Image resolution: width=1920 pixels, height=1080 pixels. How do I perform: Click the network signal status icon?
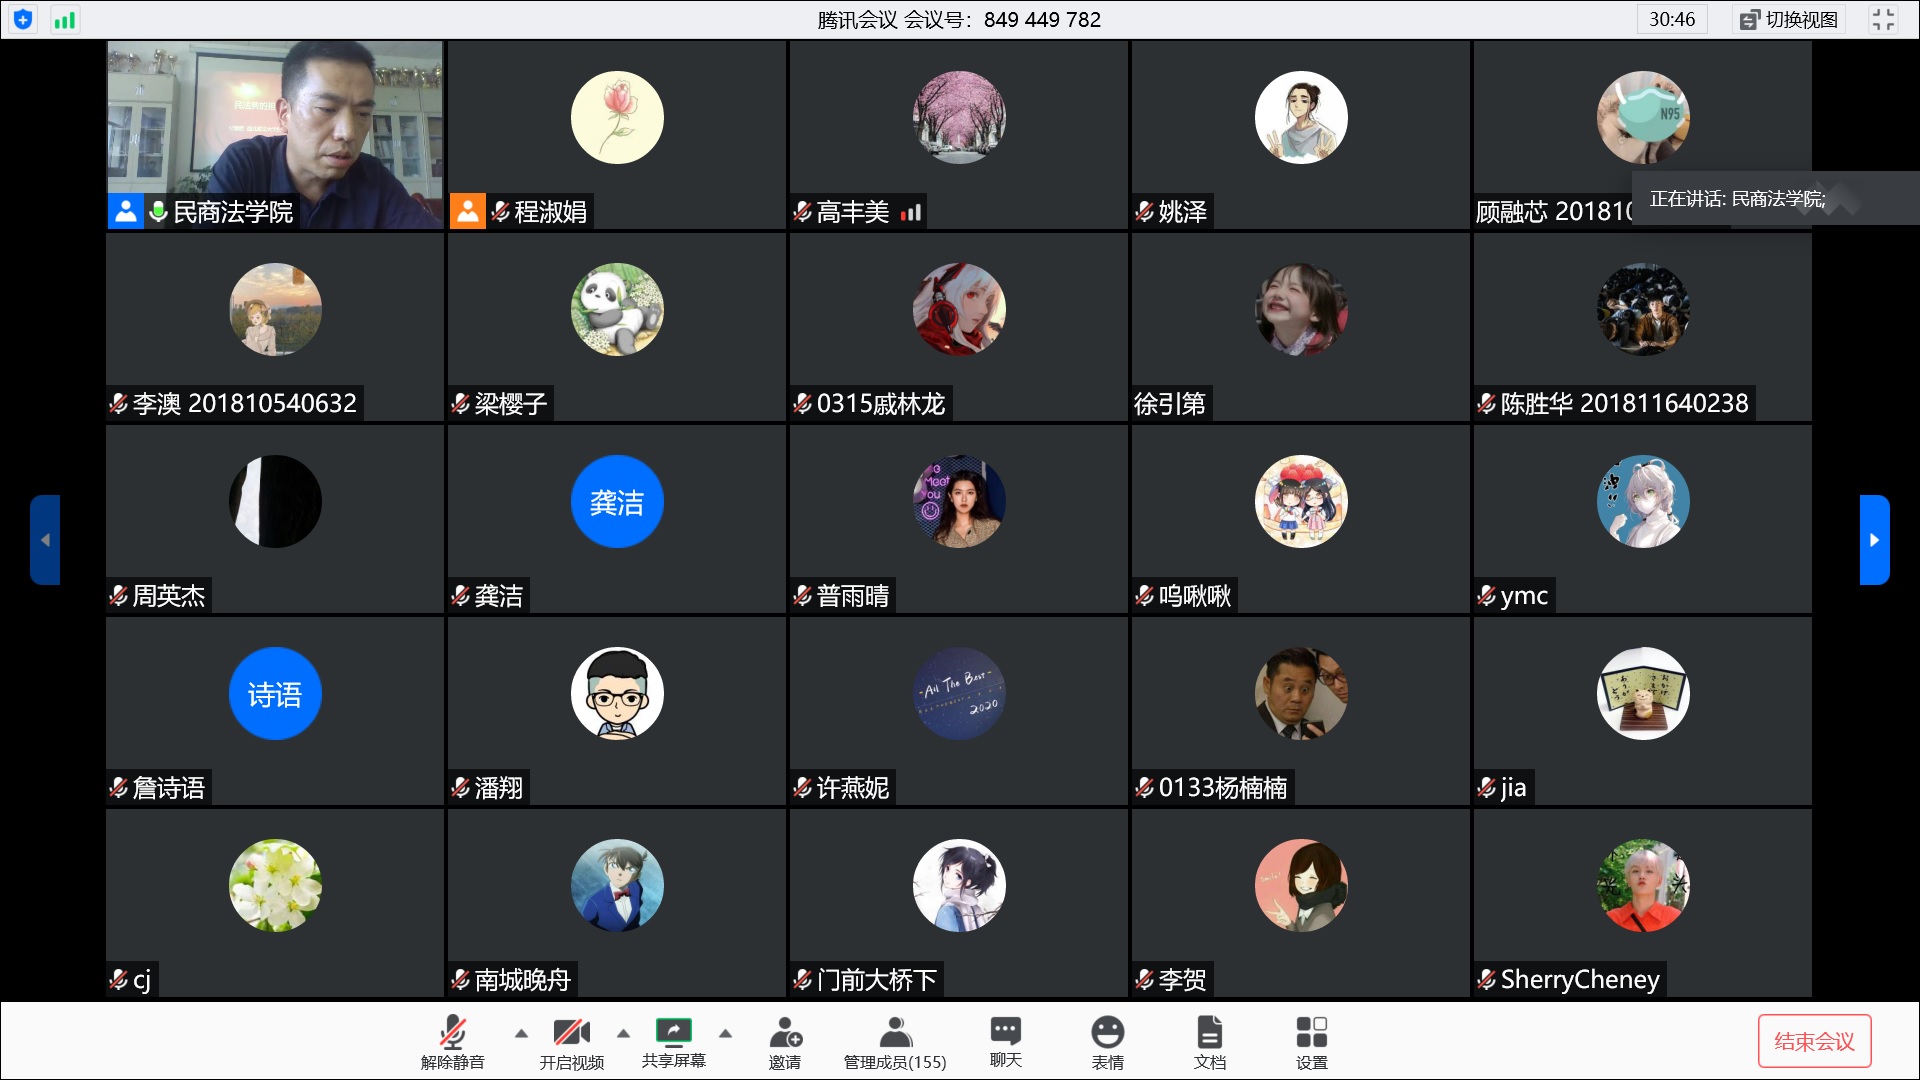[65, 20]
